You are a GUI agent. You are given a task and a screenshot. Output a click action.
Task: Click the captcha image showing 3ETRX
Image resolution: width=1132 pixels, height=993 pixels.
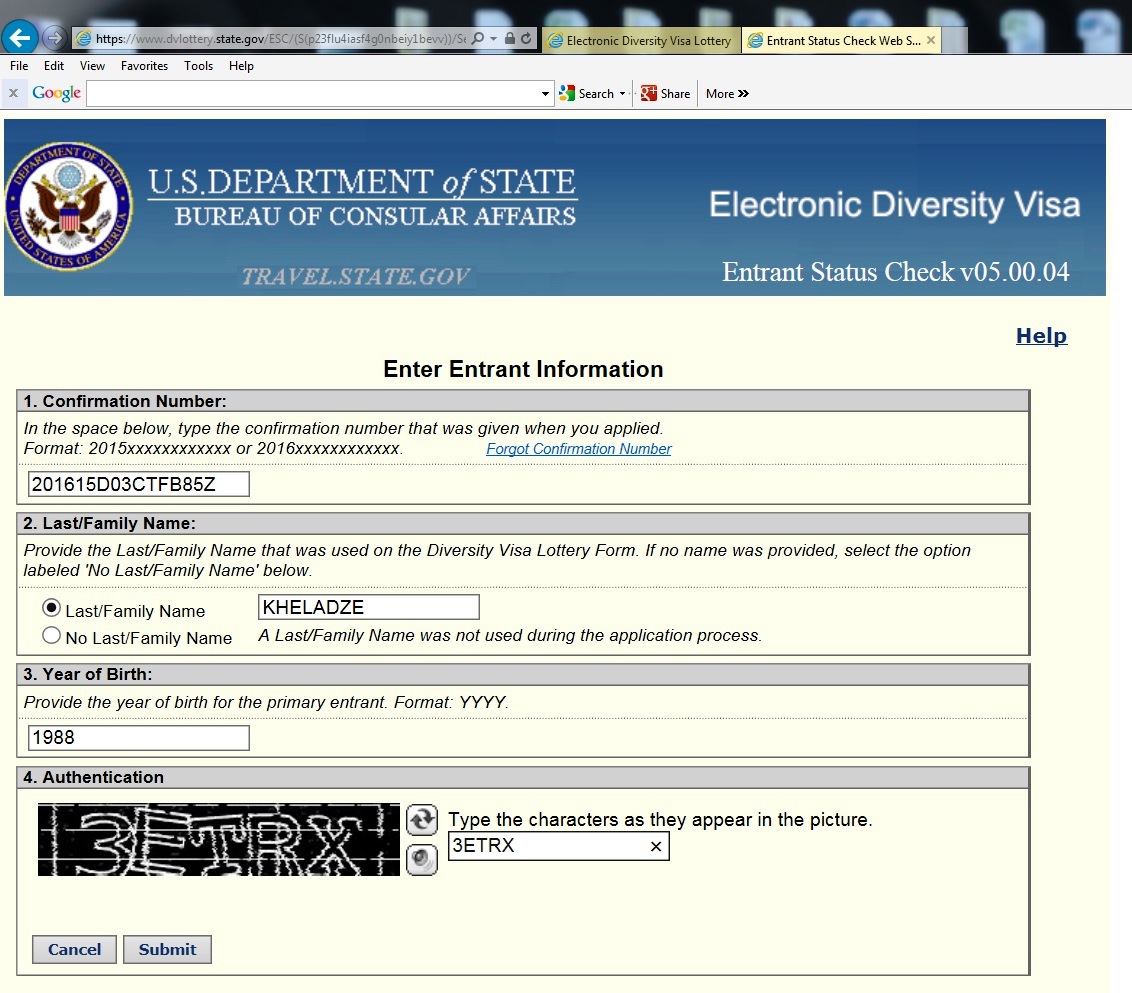click(x=219, y=840)
